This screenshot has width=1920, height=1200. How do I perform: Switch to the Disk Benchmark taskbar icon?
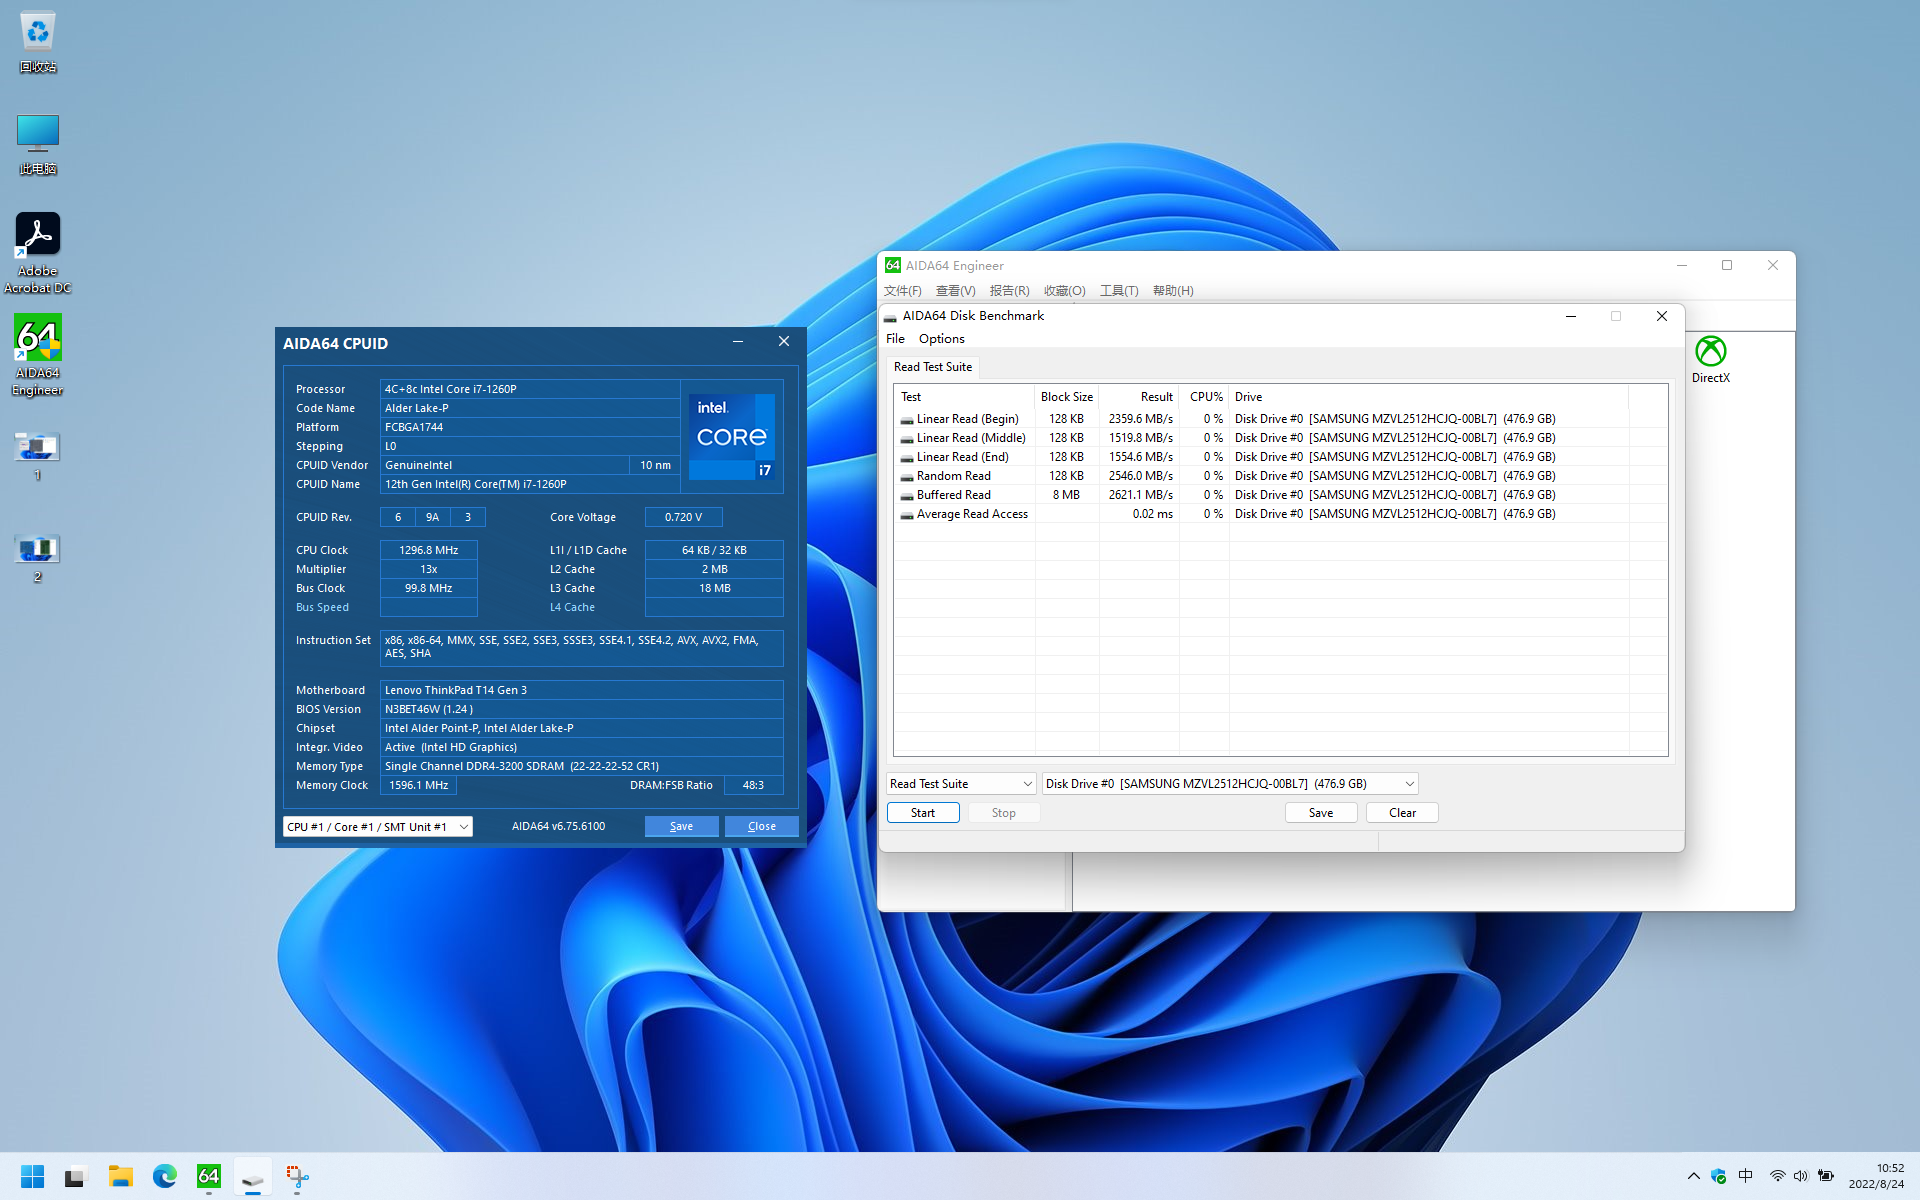252,1176
